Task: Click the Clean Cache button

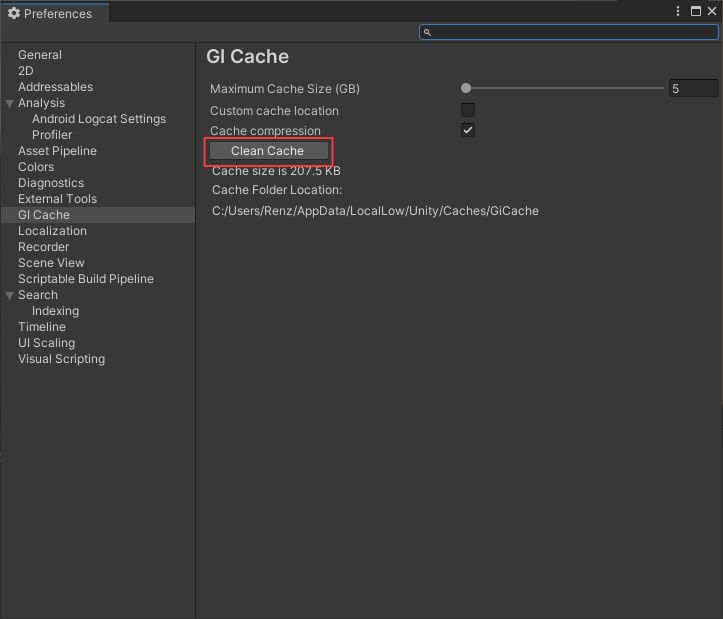Action: coord(268,151)
